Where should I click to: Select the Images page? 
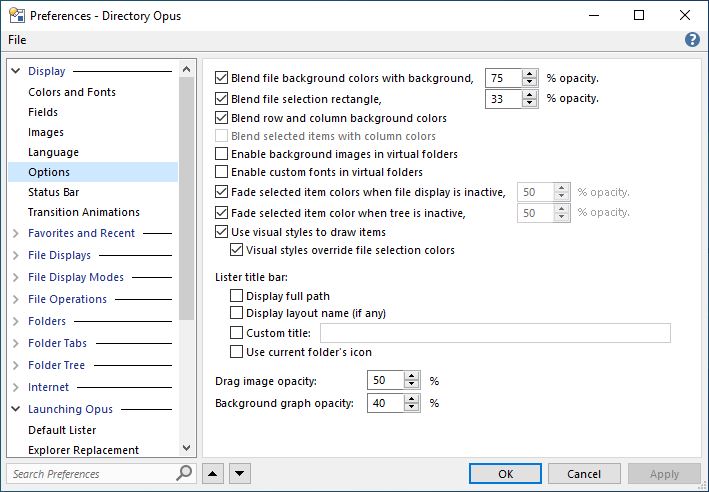[46, 132]
